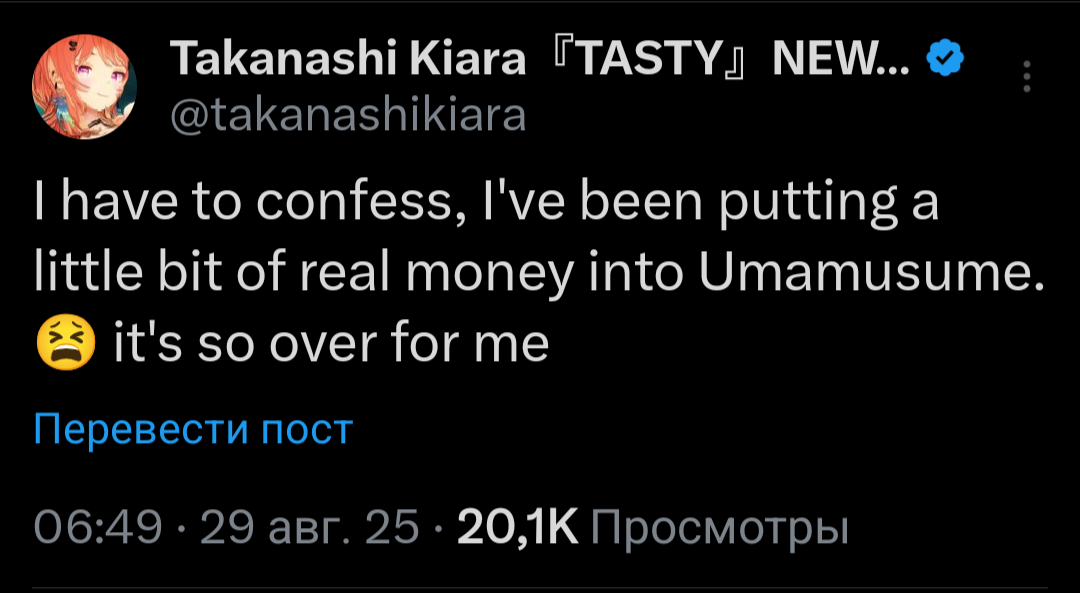This screenshot has height=593, width=1080.
Task: Open the Takanashi Kiara display name
Action: (349, 64)
